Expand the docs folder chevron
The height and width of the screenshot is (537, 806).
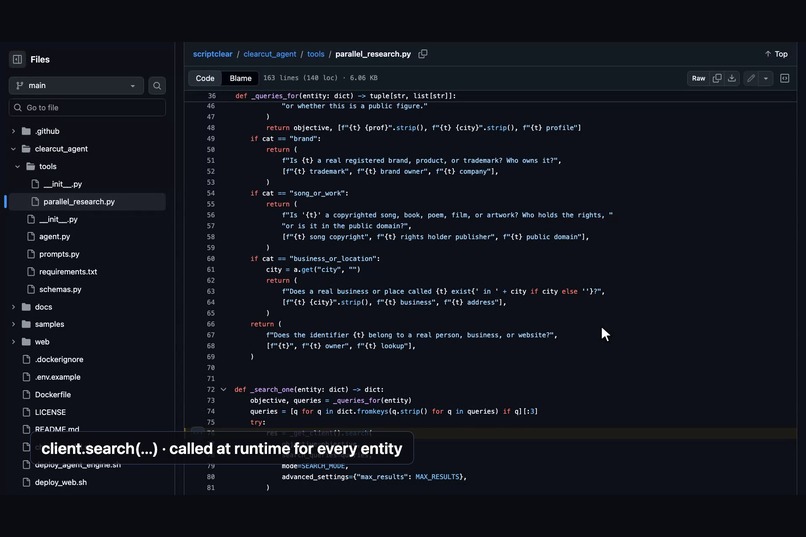point(13,307)
